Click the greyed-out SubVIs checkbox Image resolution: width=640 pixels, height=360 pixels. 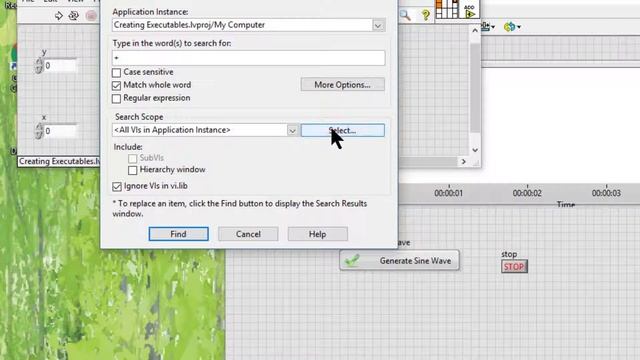[133, 158]
